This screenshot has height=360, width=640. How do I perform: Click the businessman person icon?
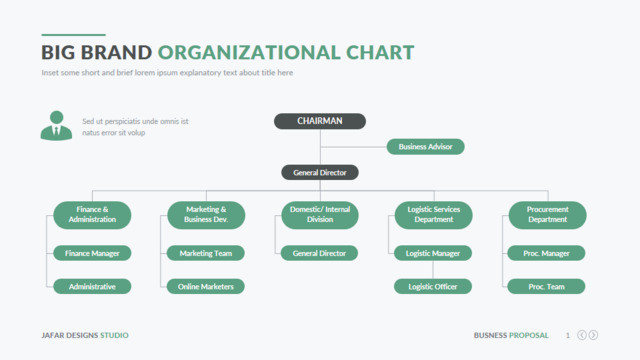tap(56, 126)
